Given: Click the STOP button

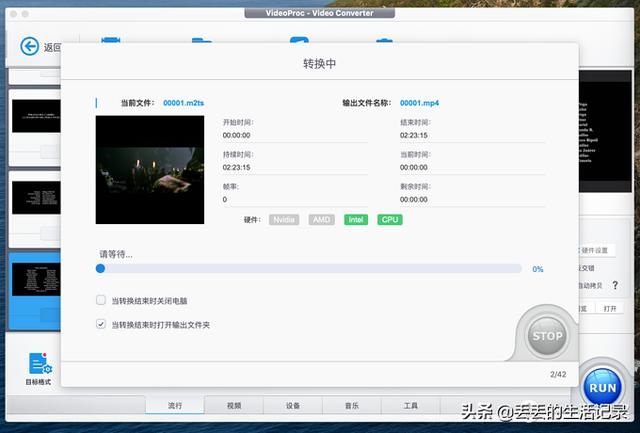Looking at the screenshot, I should click(547, 336).
